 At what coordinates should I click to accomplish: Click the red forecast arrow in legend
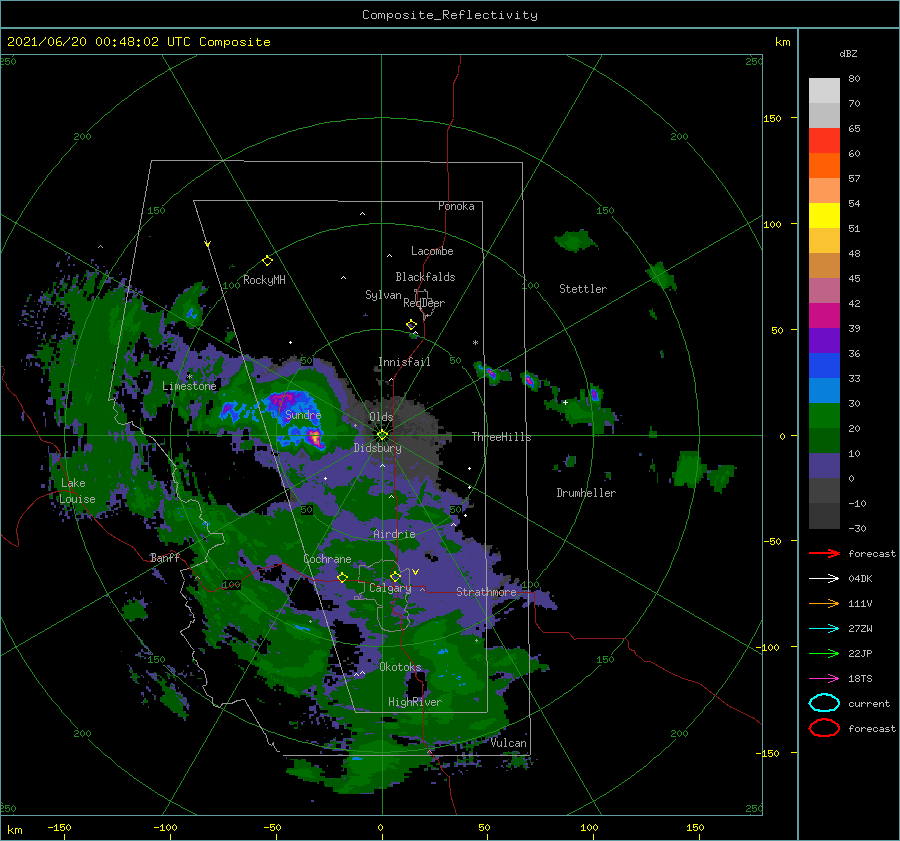(x=824, y=553)
